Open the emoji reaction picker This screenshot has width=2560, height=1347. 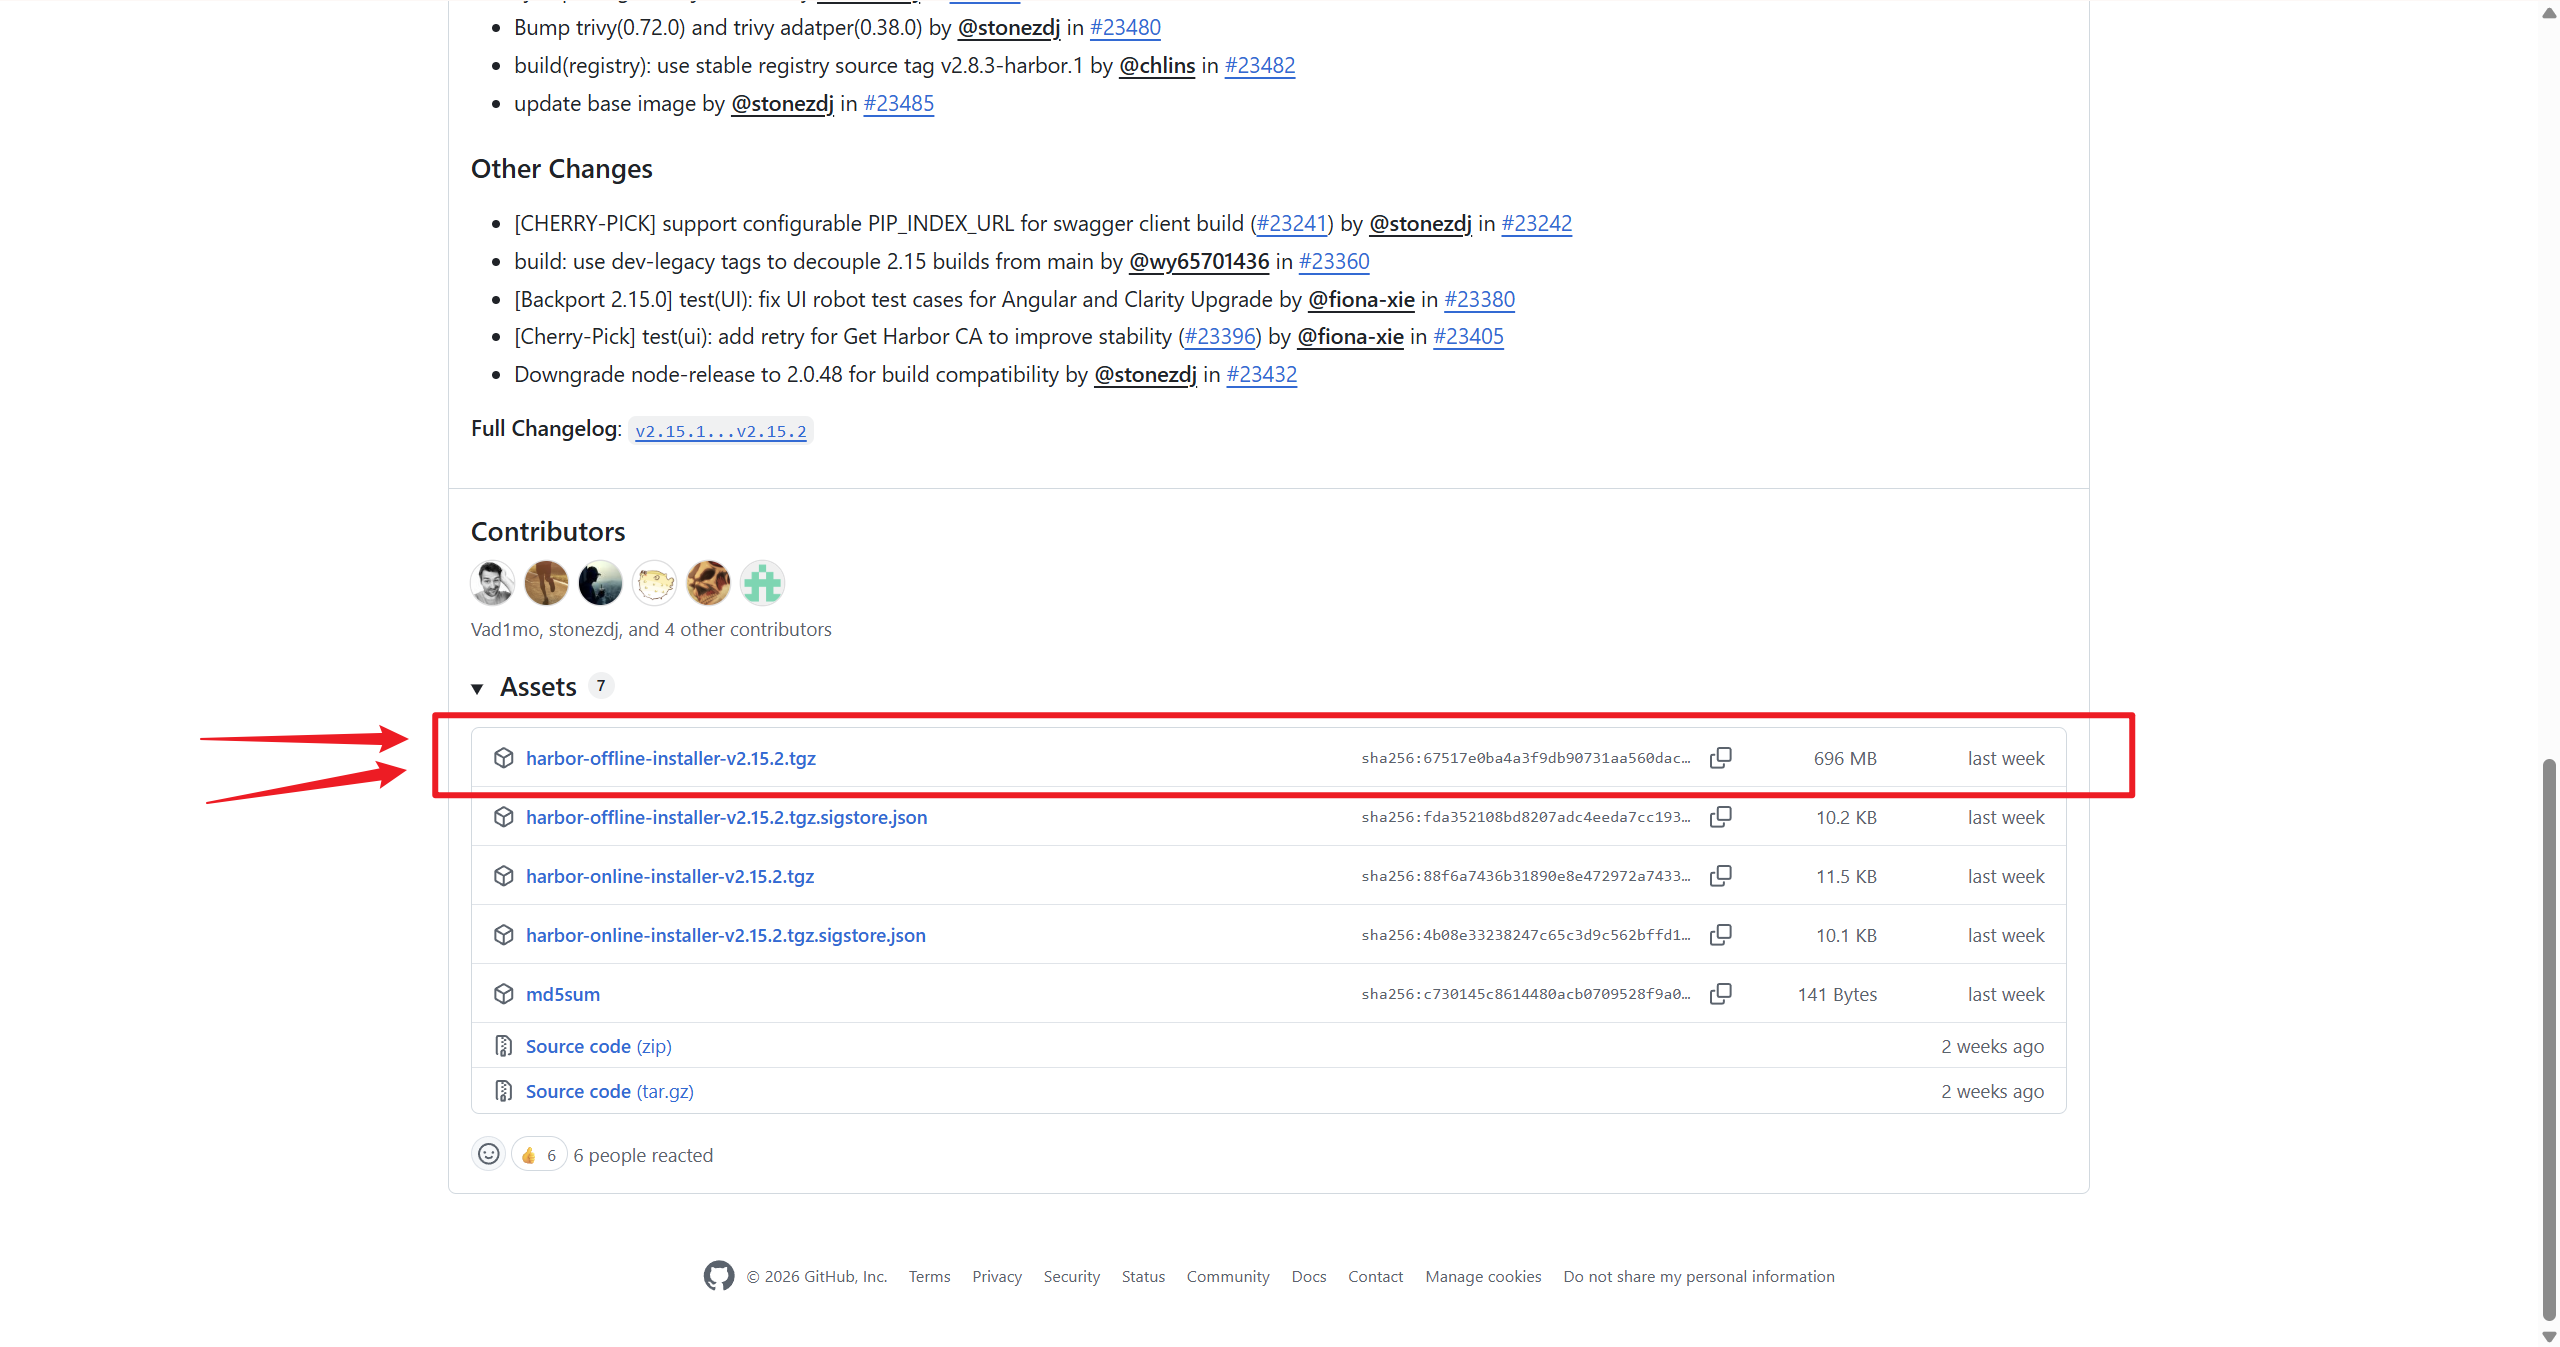click(x=488, y=1154)
